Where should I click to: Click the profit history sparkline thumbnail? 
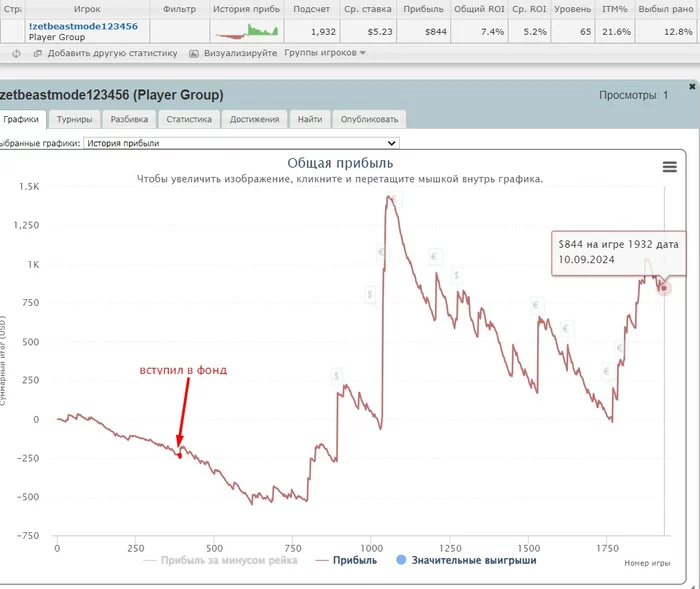coord(246,31)
